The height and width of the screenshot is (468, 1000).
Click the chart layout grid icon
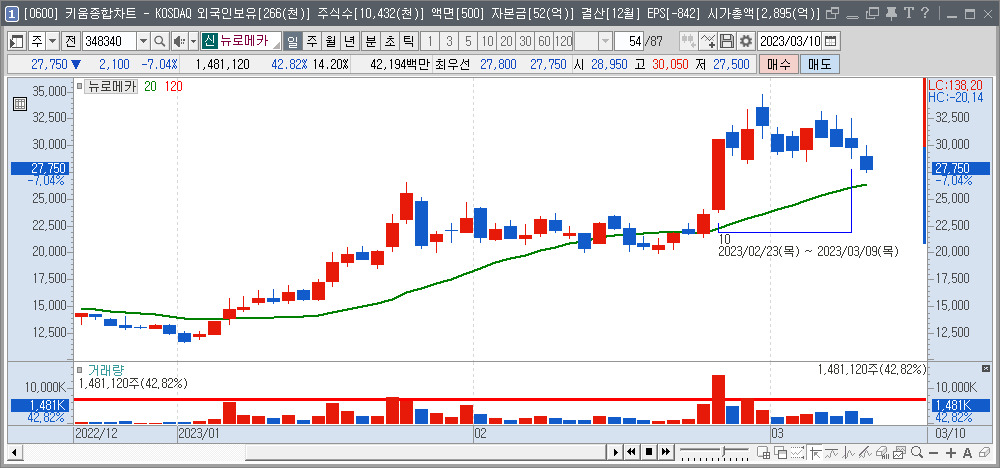click(x=763, y=452)
